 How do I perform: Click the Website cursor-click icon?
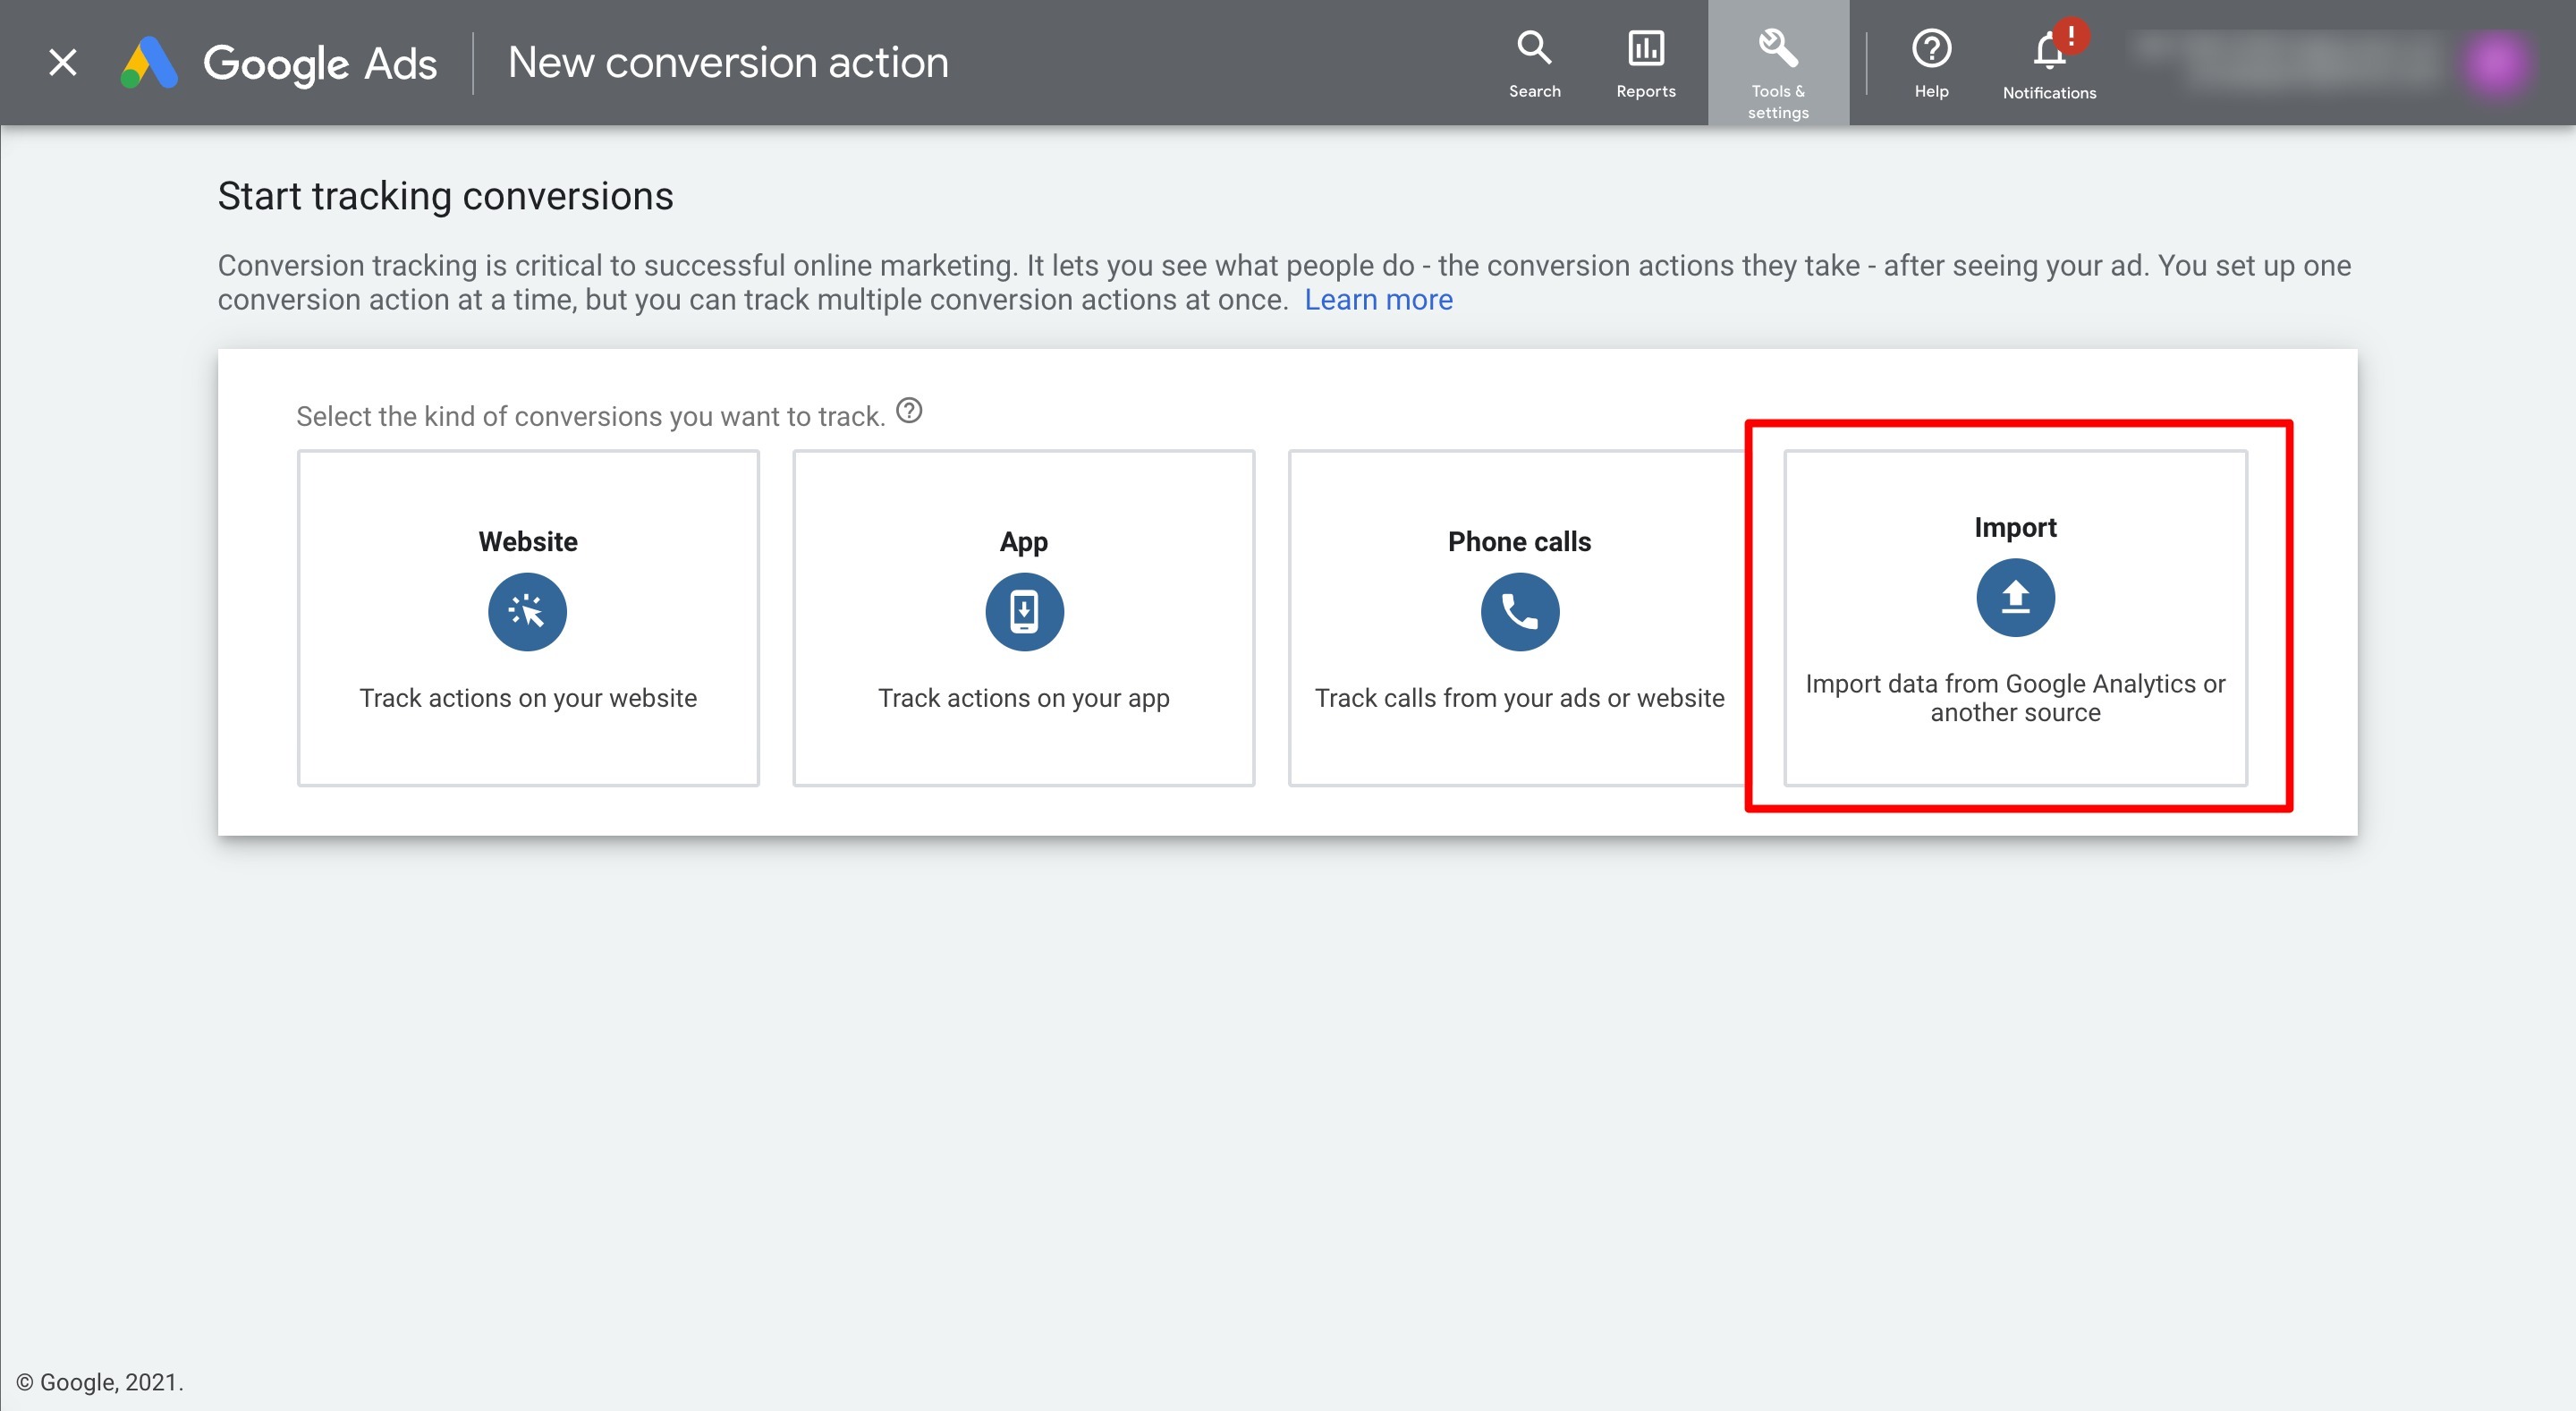click(x=527, y=611)
